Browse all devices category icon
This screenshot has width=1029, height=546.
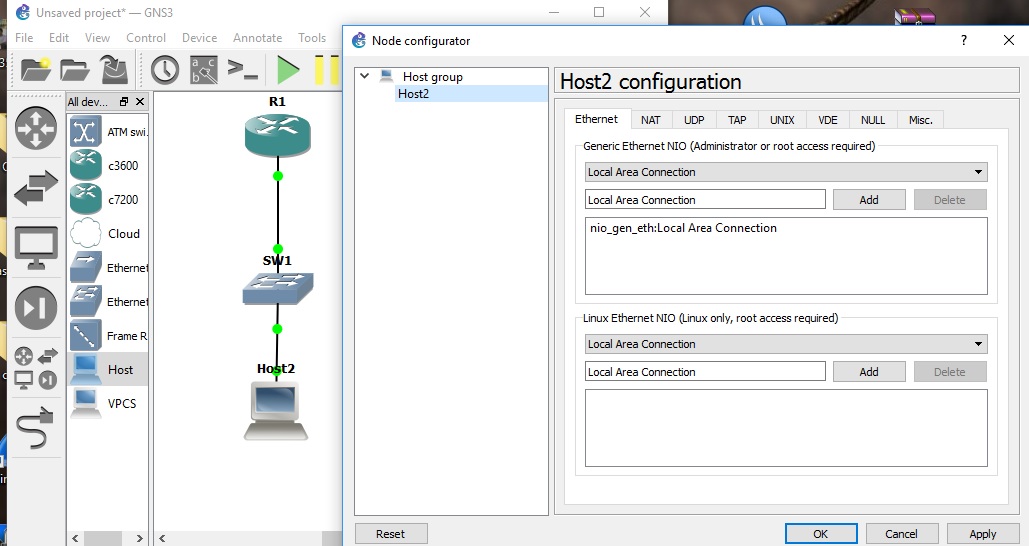click(x=36, y=368)
